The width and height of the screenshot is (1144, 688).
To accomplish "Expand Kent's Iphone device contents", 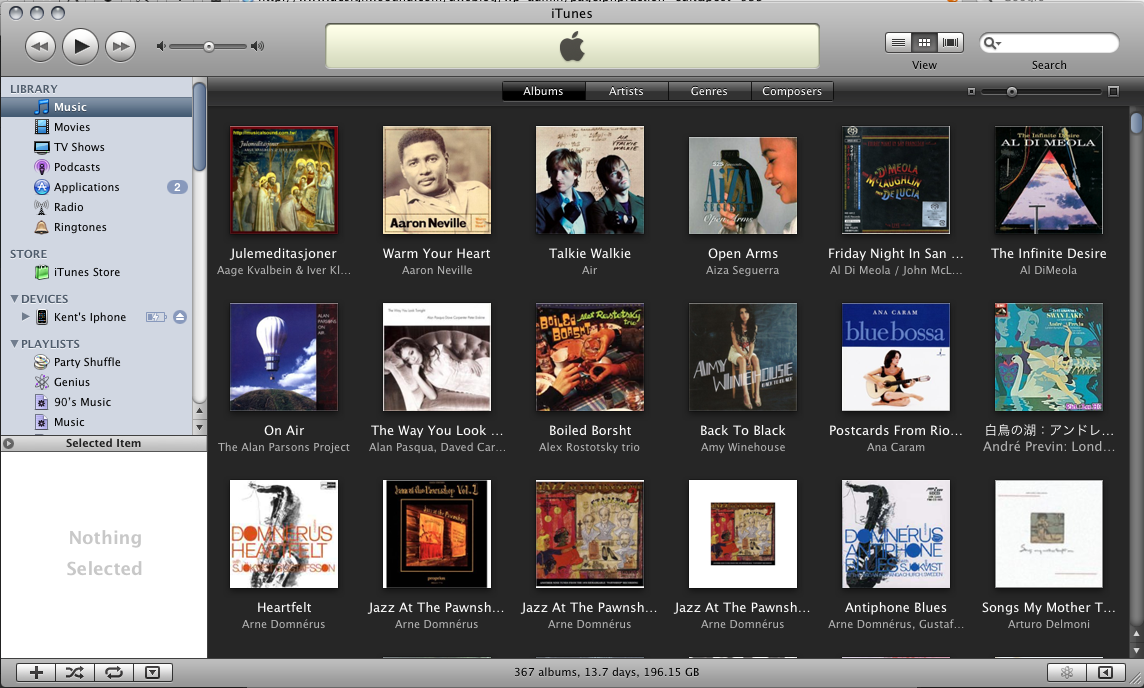I will (26, 317).
